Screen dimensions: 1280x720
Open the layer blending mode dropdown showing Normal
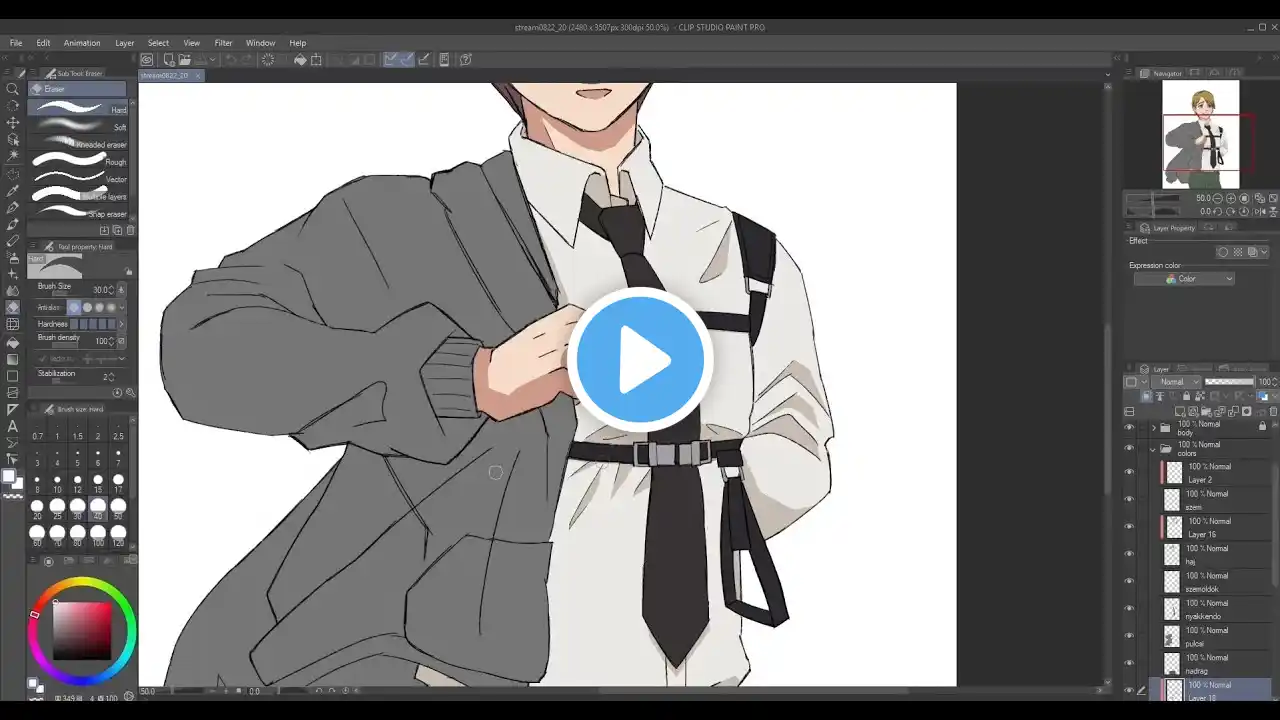pyautogui.click(x=1177, y=382)
